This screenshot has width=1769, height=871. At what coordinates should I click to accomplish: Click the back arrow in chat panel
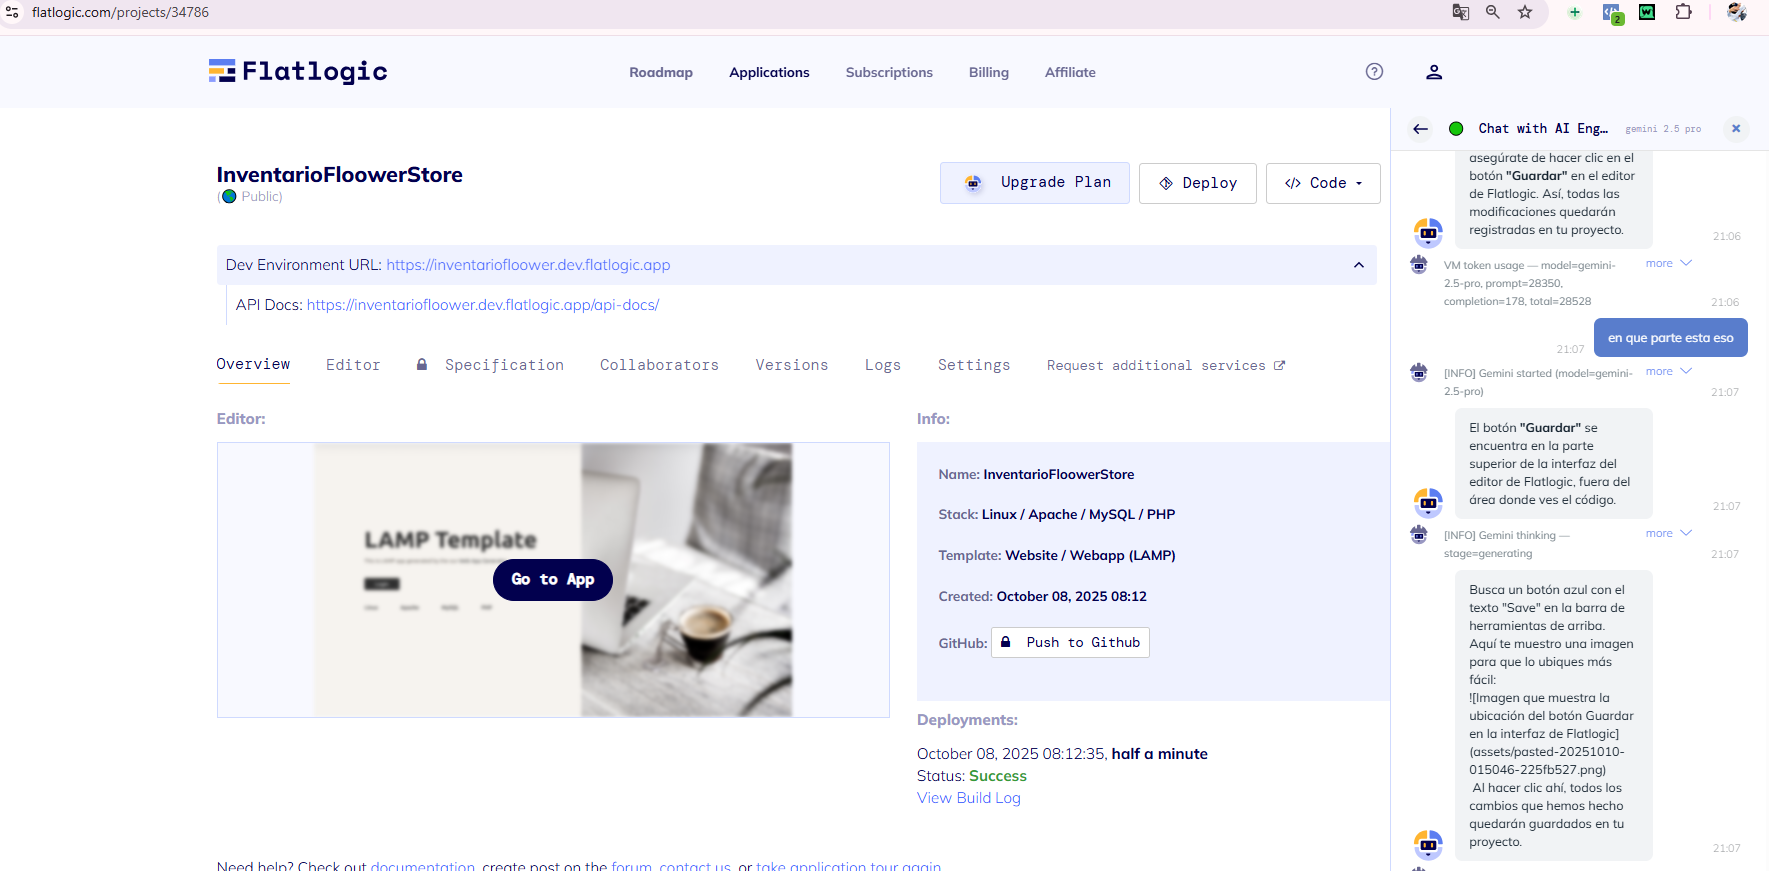[x=1420, y=129]
